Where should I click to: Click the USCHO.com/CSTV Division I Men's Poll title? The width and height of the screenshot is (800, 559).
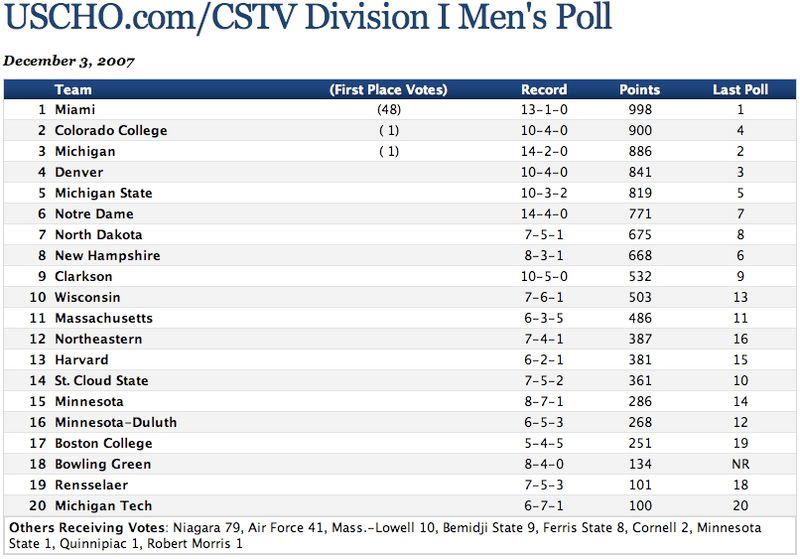coord(309,18)
